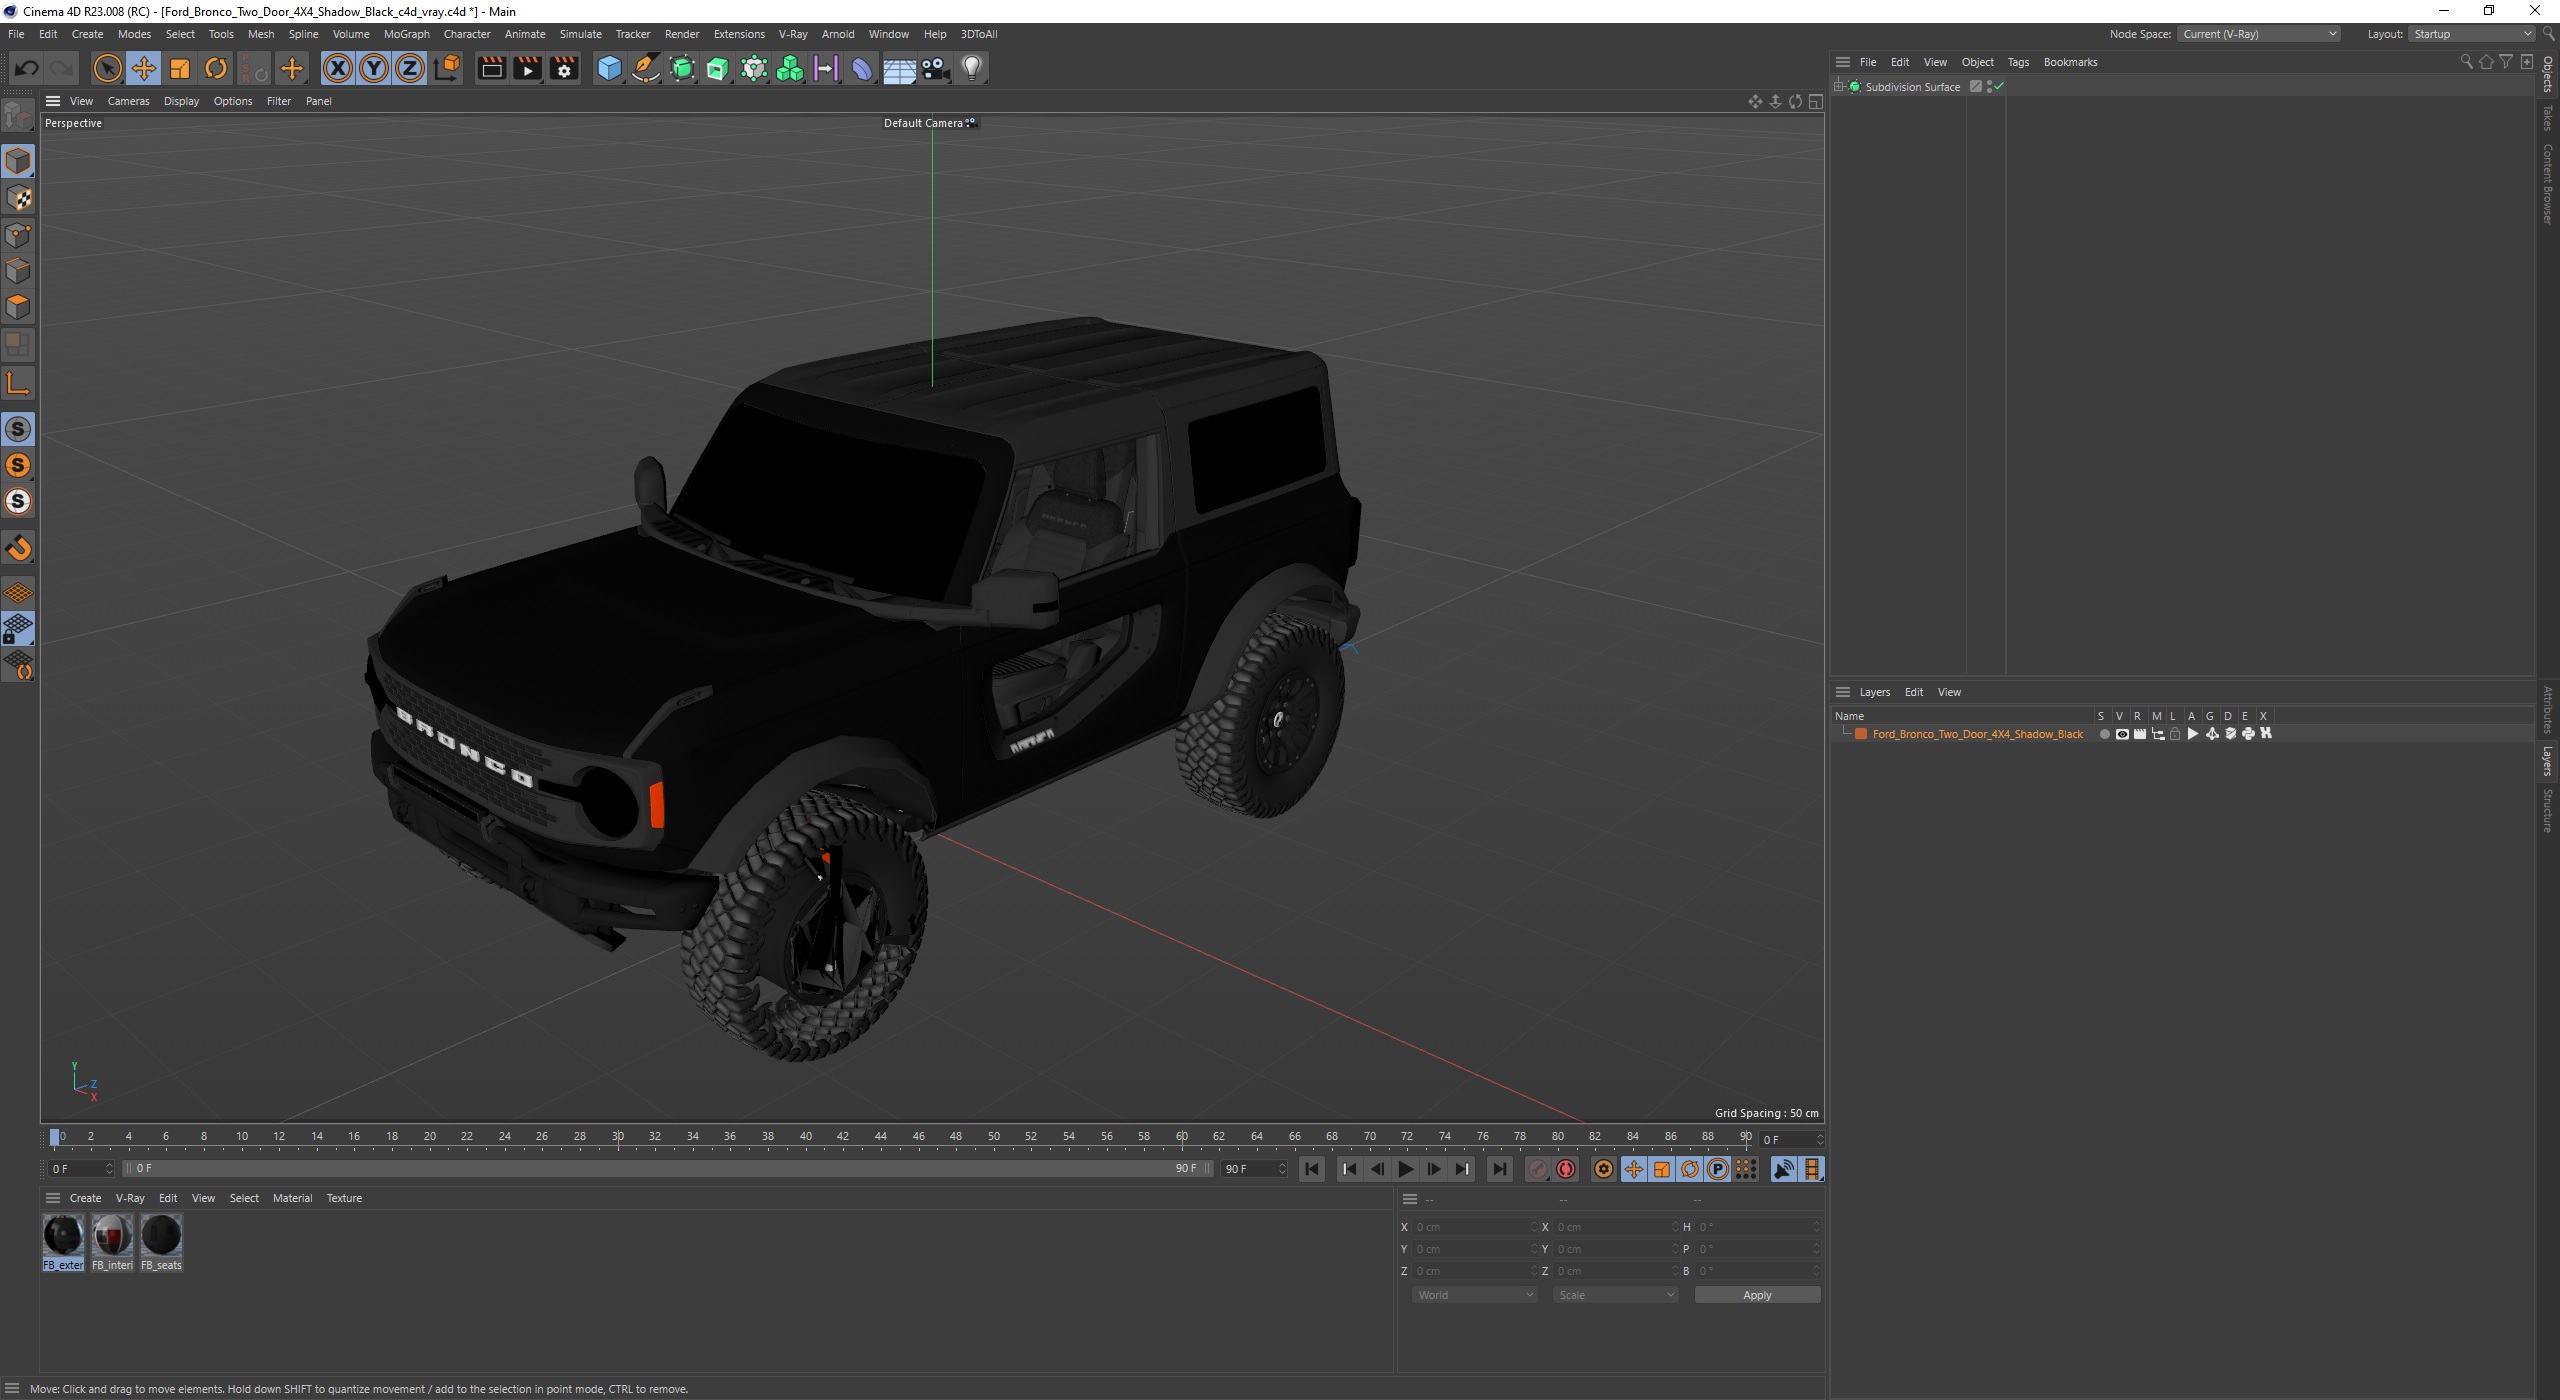Toggle Y axis lock

pos(374,68)
